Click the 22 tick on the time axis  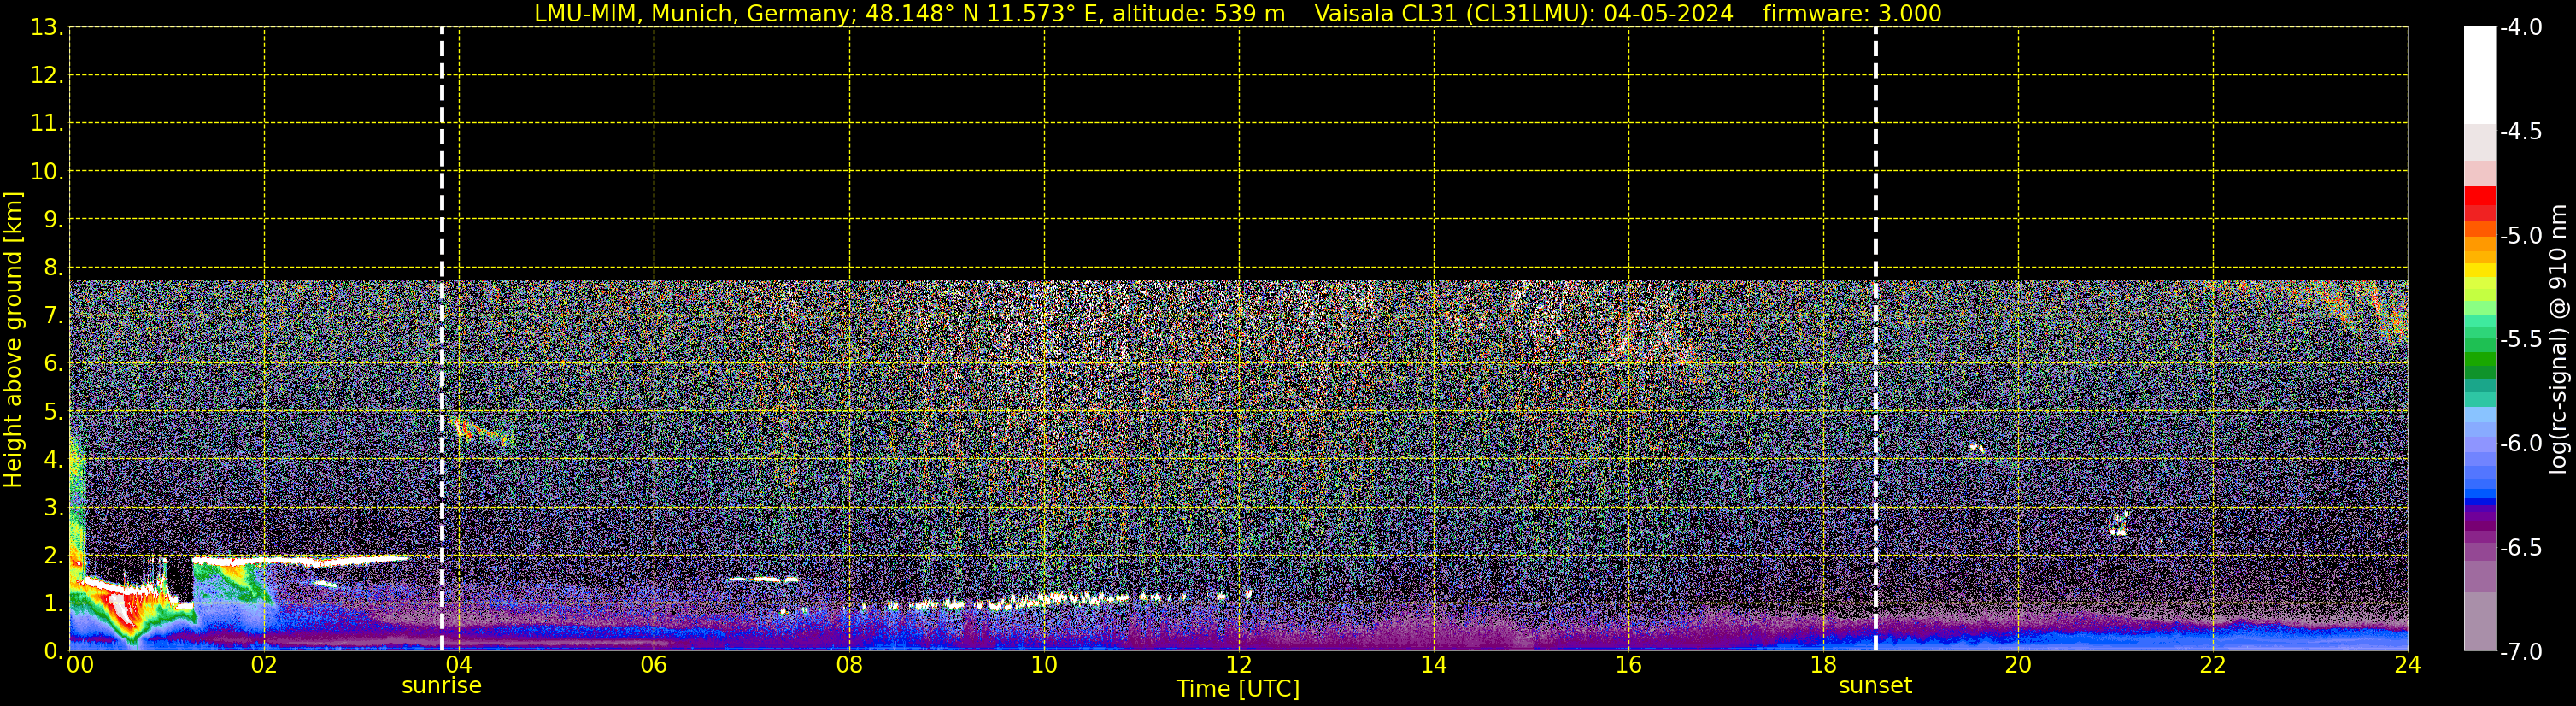click(2212, 665)
